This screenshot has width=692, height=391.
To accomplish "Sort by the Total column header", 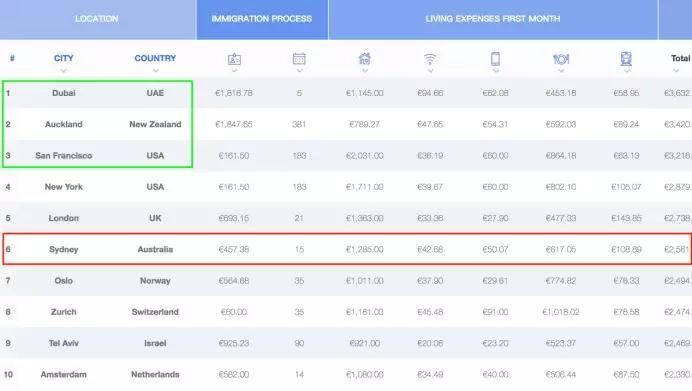I will pos(681,58).
